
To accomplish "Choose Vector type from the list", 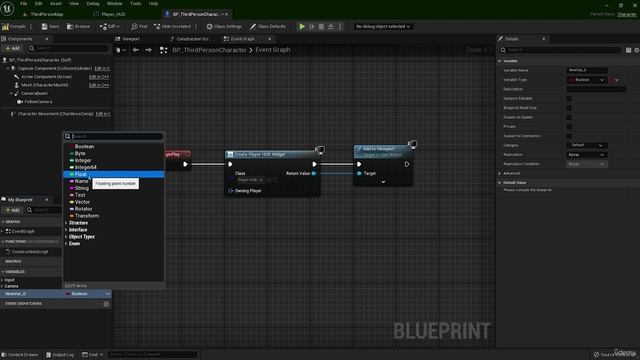I will pyautogui.click(x=82, y=202).
